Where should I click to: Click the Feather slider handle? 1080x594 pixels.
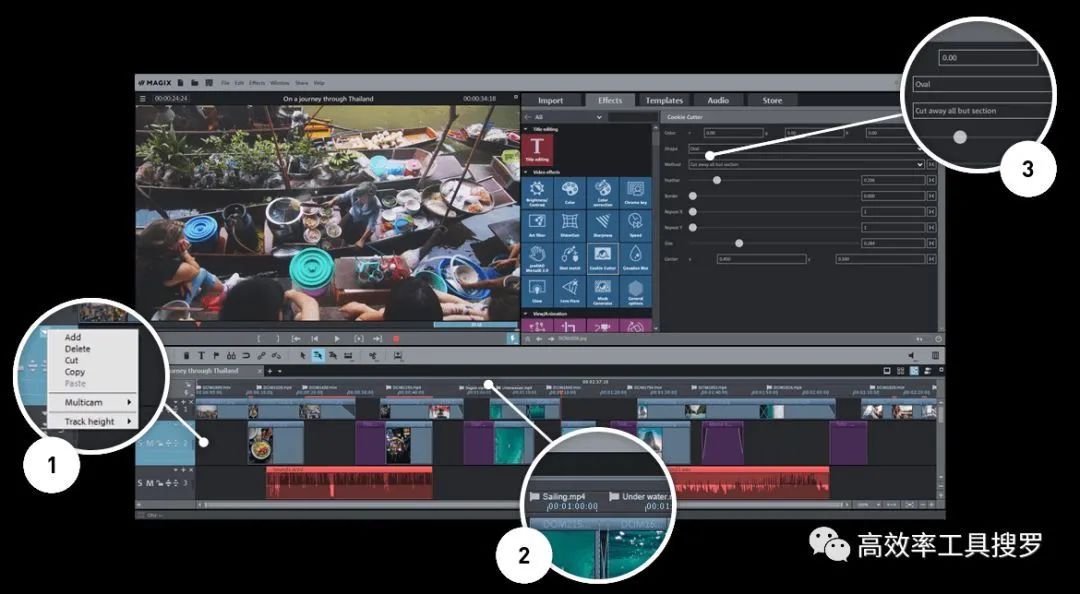pyautogui.click(x=717, y=180)
